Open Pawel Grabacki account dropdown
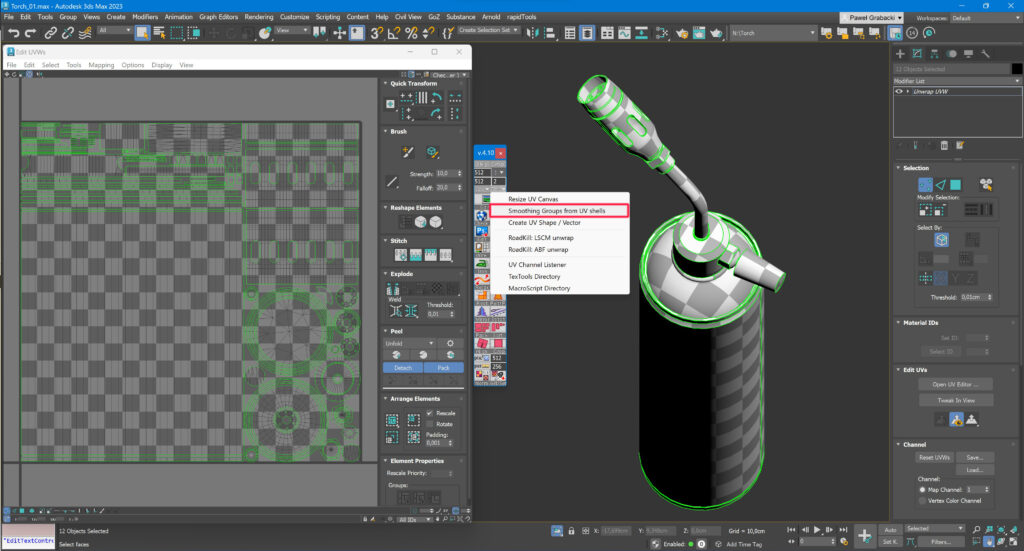1024x551 pixels. pos(872,18)
